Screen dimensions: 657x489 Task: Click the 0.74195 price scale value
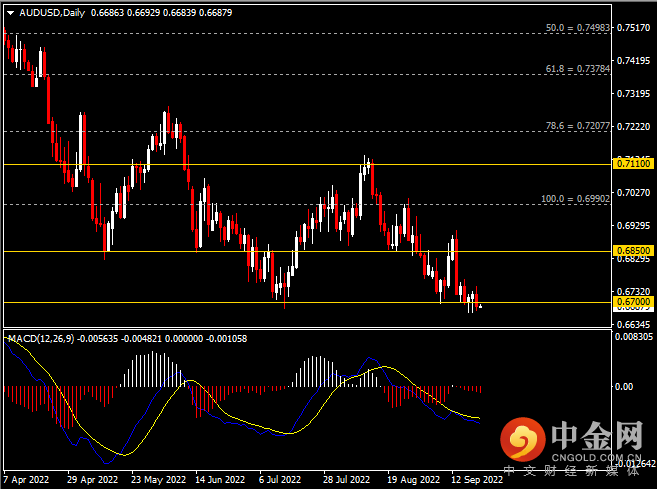[x=634, y=61]
